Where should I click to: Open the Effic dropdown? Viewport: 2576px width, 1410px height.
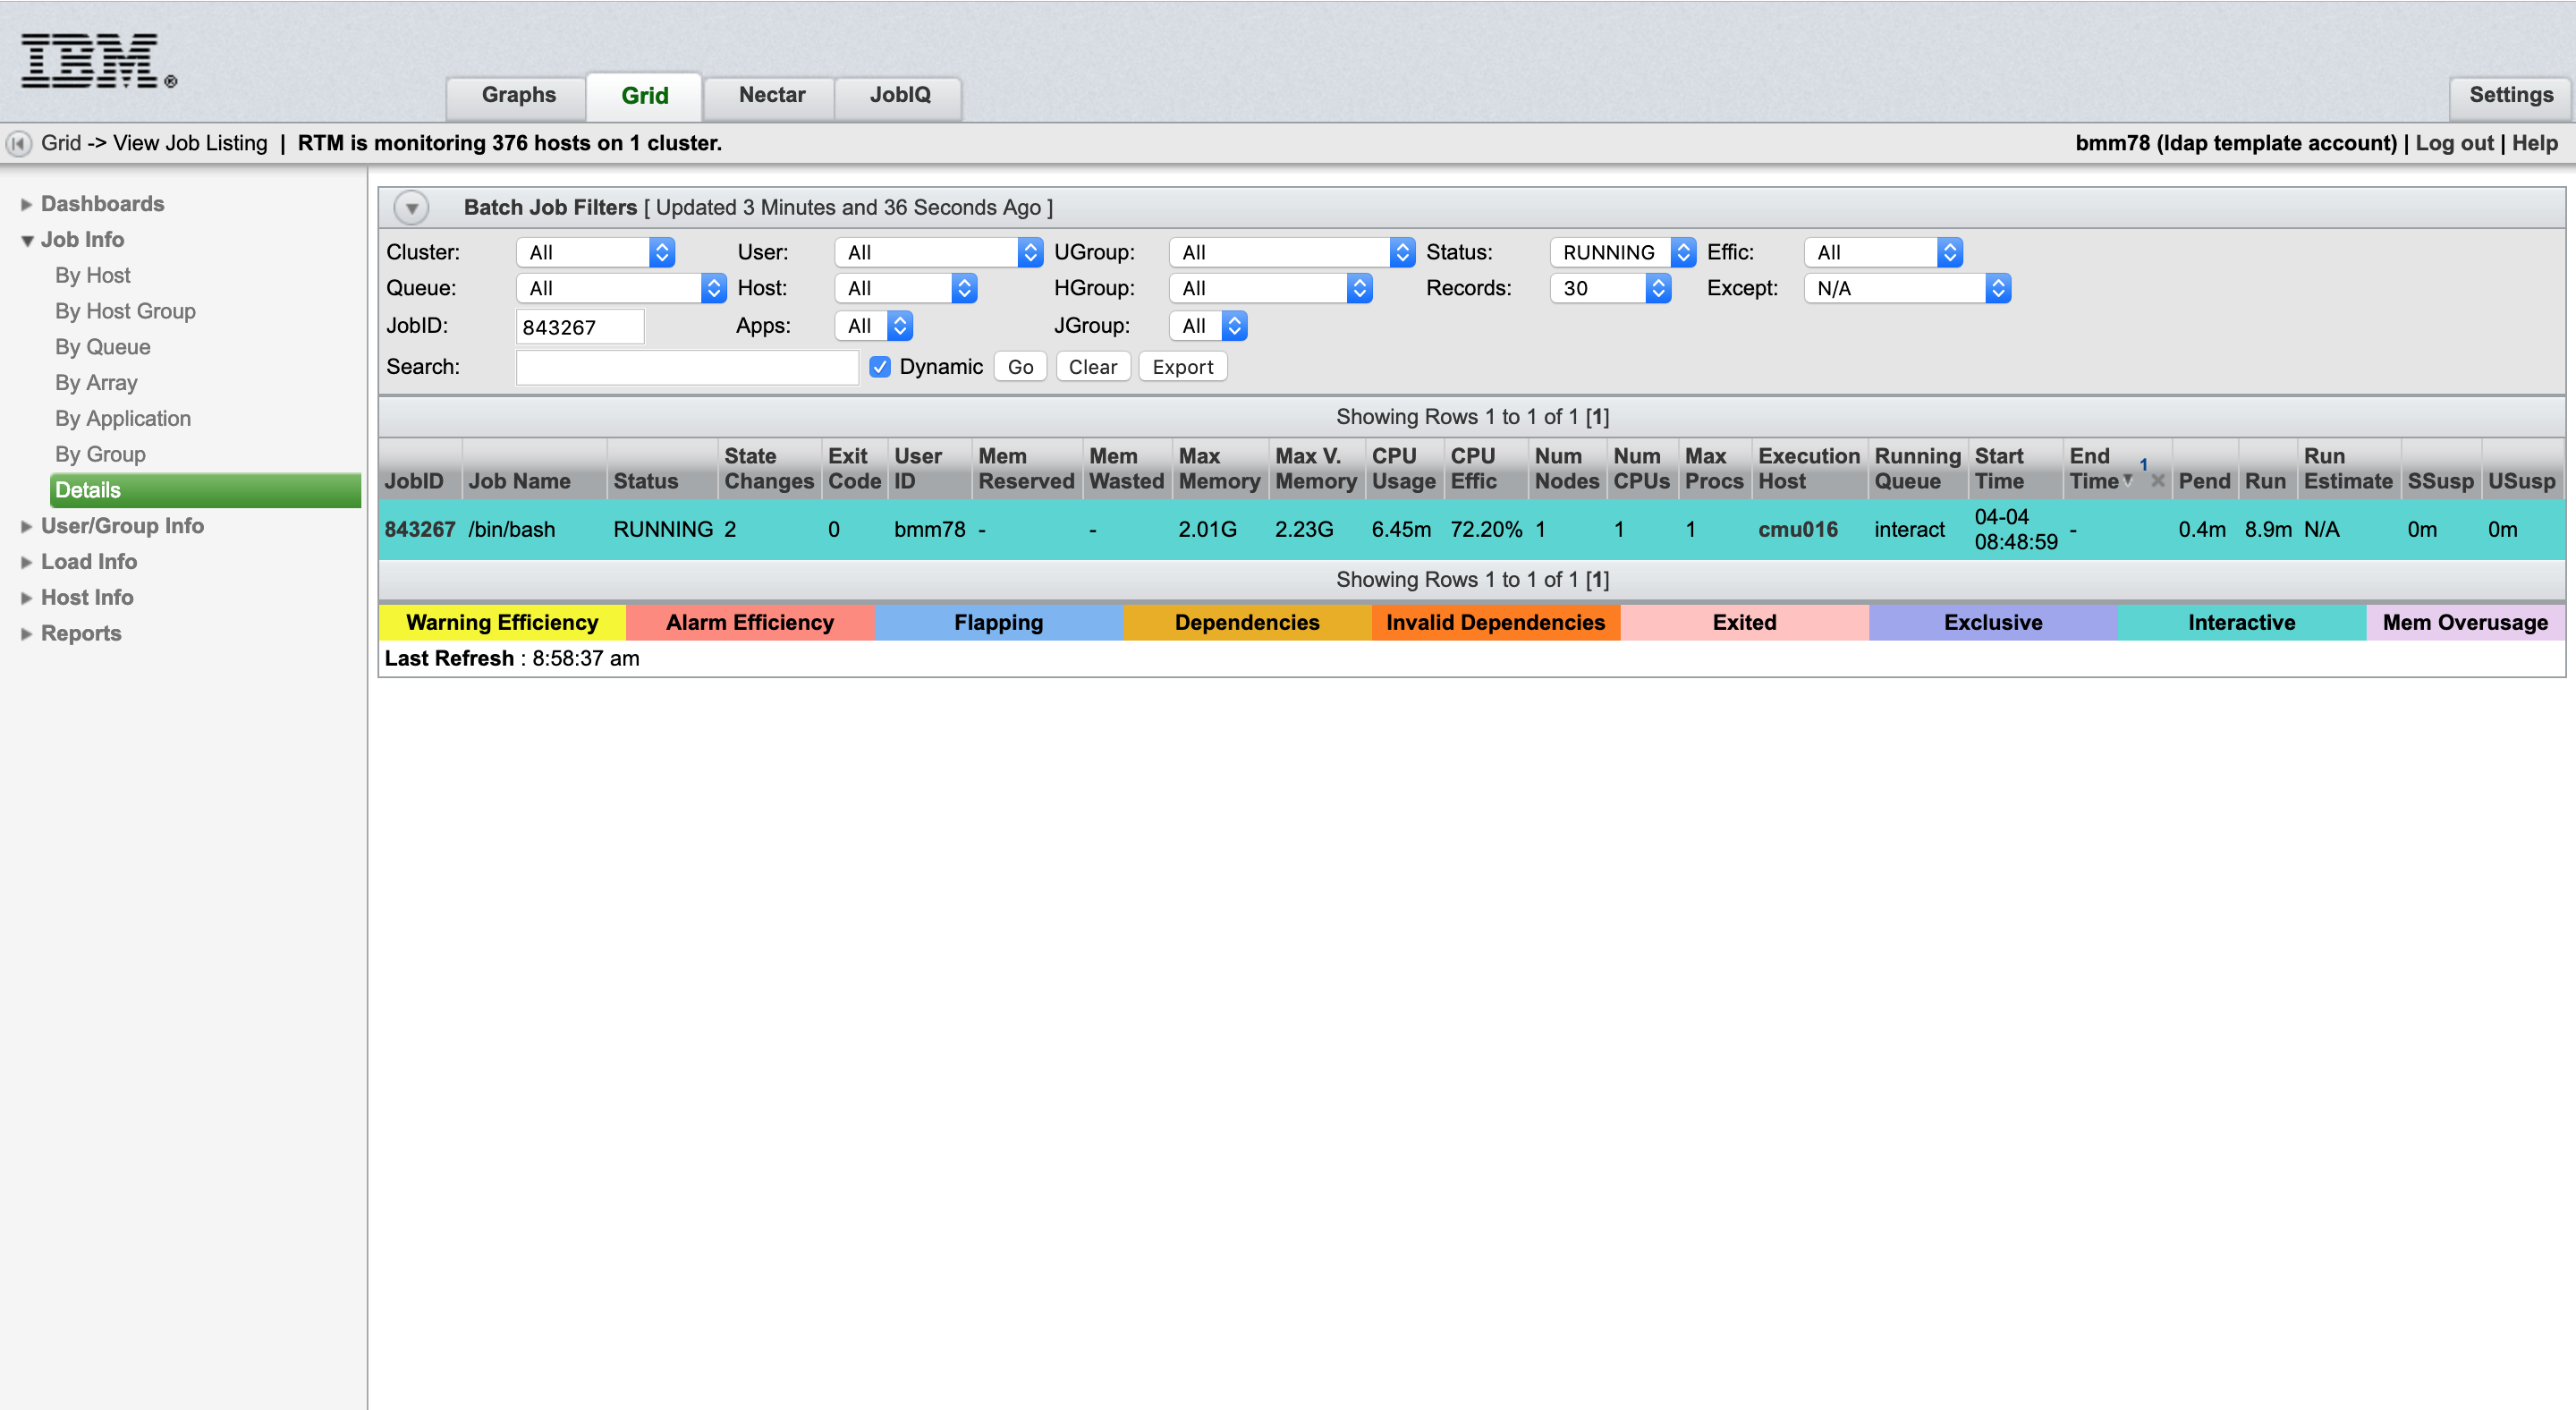[x=1883, y=252]
